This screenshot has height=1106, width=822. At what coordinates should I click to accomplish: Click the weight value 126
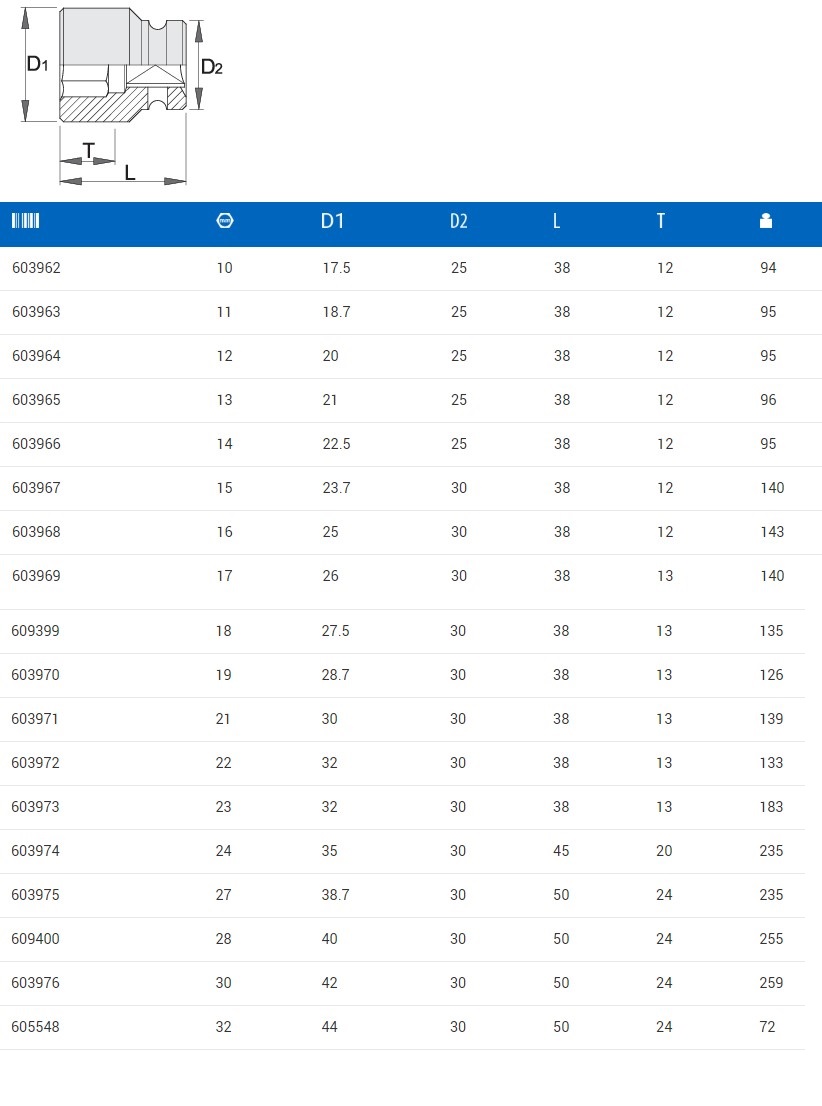pyautogui.click(x=772, y=675)
